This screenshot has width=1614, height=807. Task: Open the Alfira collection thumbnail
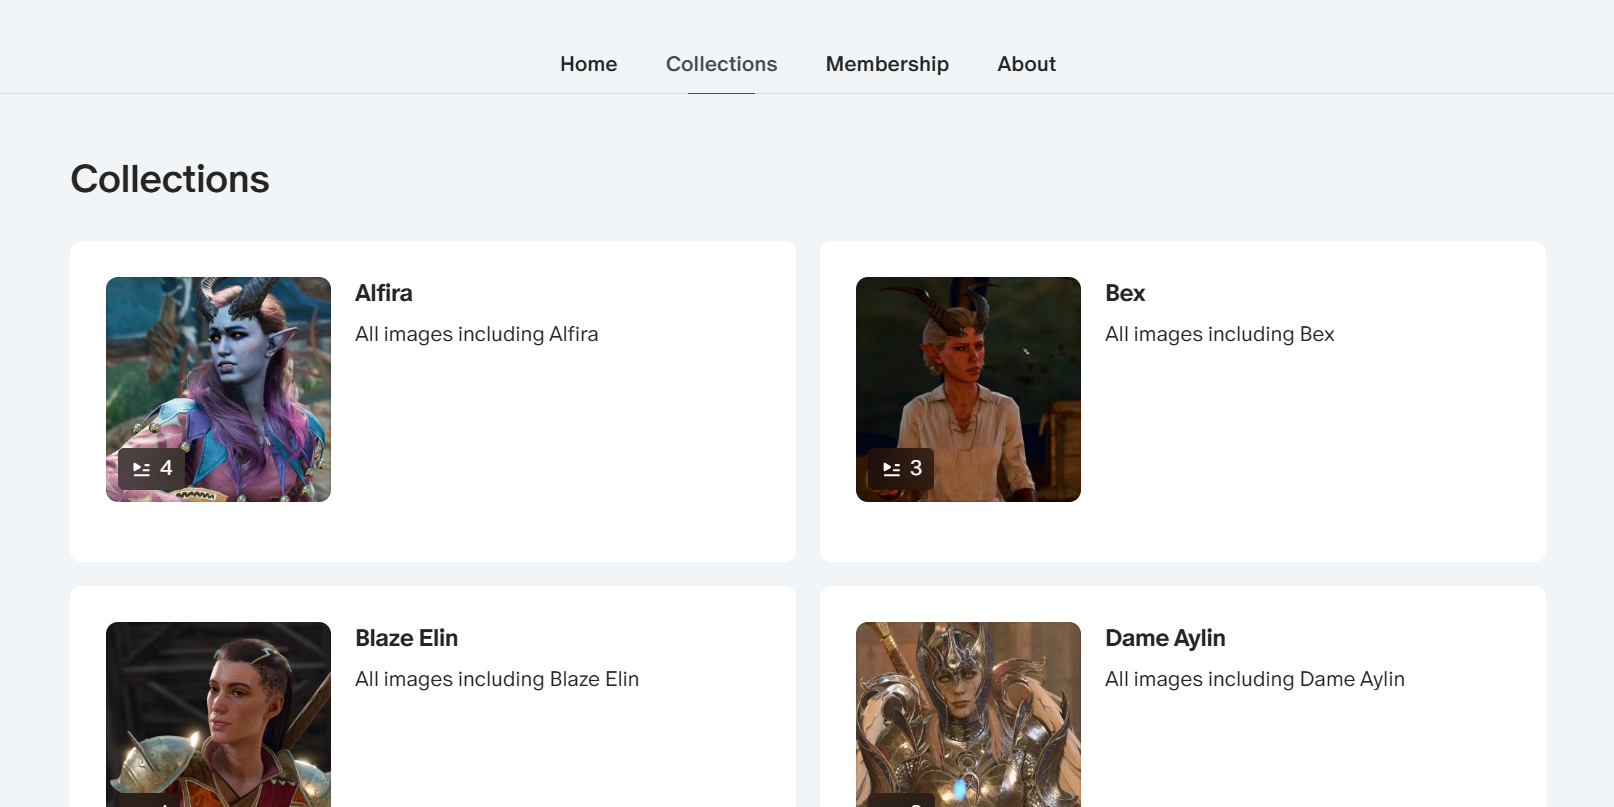point(218,389)
